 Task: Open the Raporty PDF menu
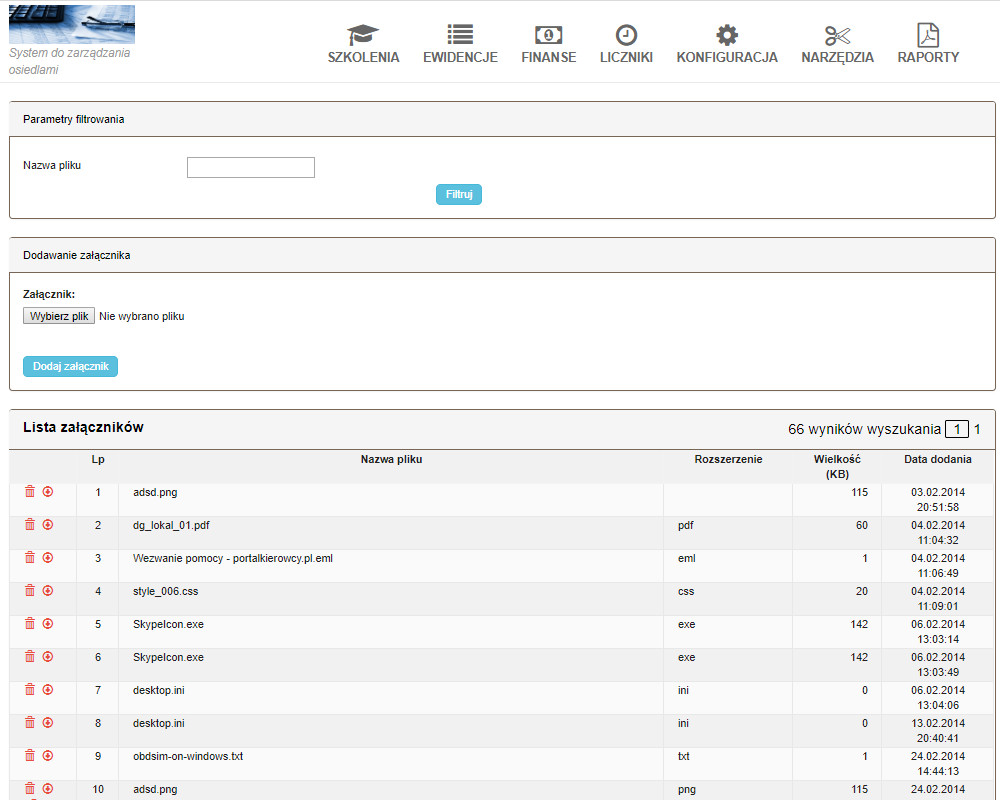click(928, 44)
